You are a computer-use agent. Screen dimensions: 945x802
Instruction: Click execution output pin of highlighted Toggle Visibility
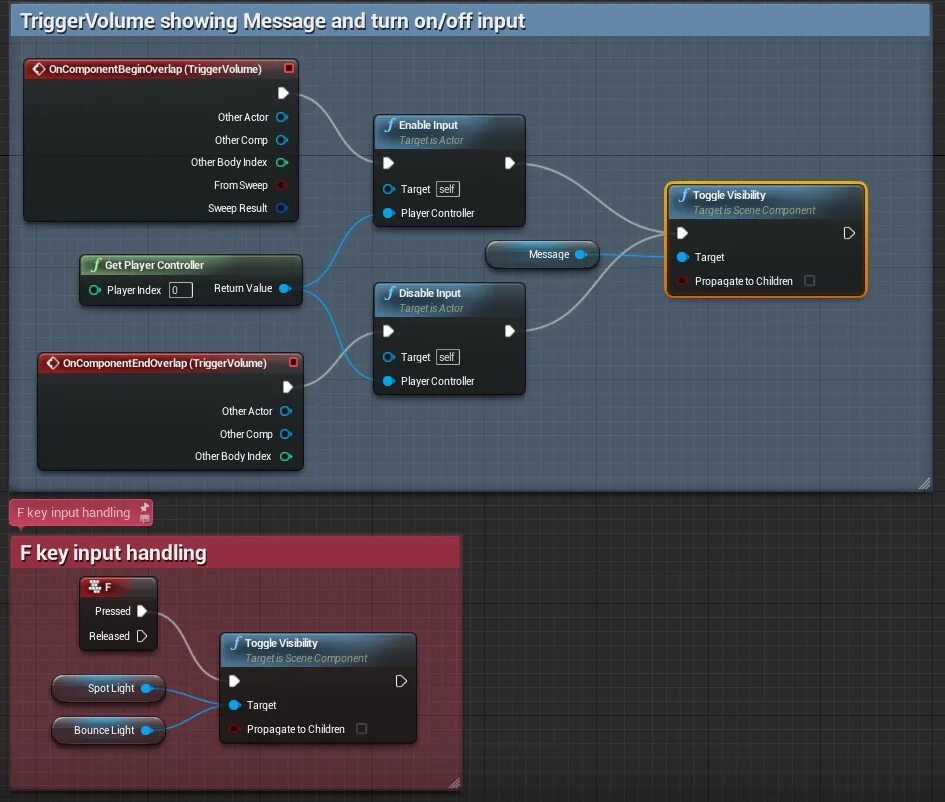click(x=849, y=233)
